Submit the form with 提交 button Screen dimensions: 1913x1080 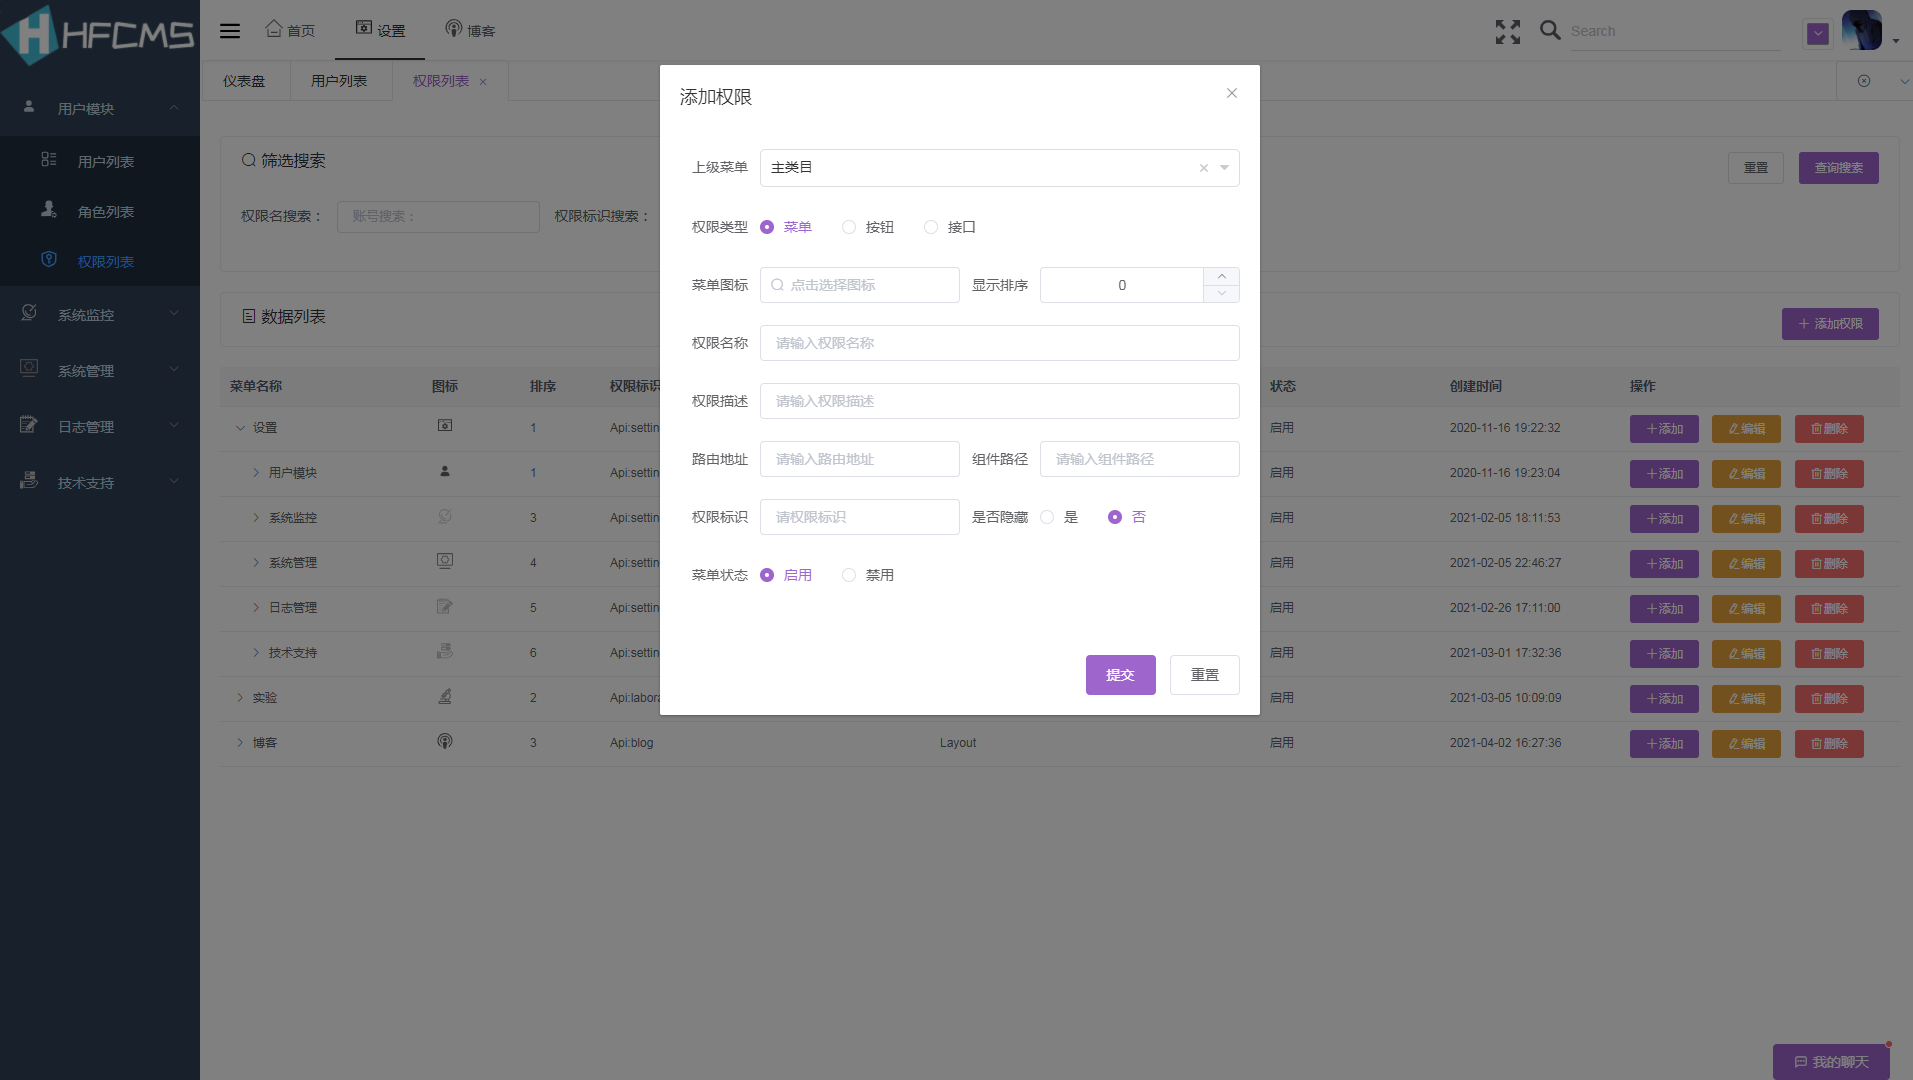point(1121,675)
